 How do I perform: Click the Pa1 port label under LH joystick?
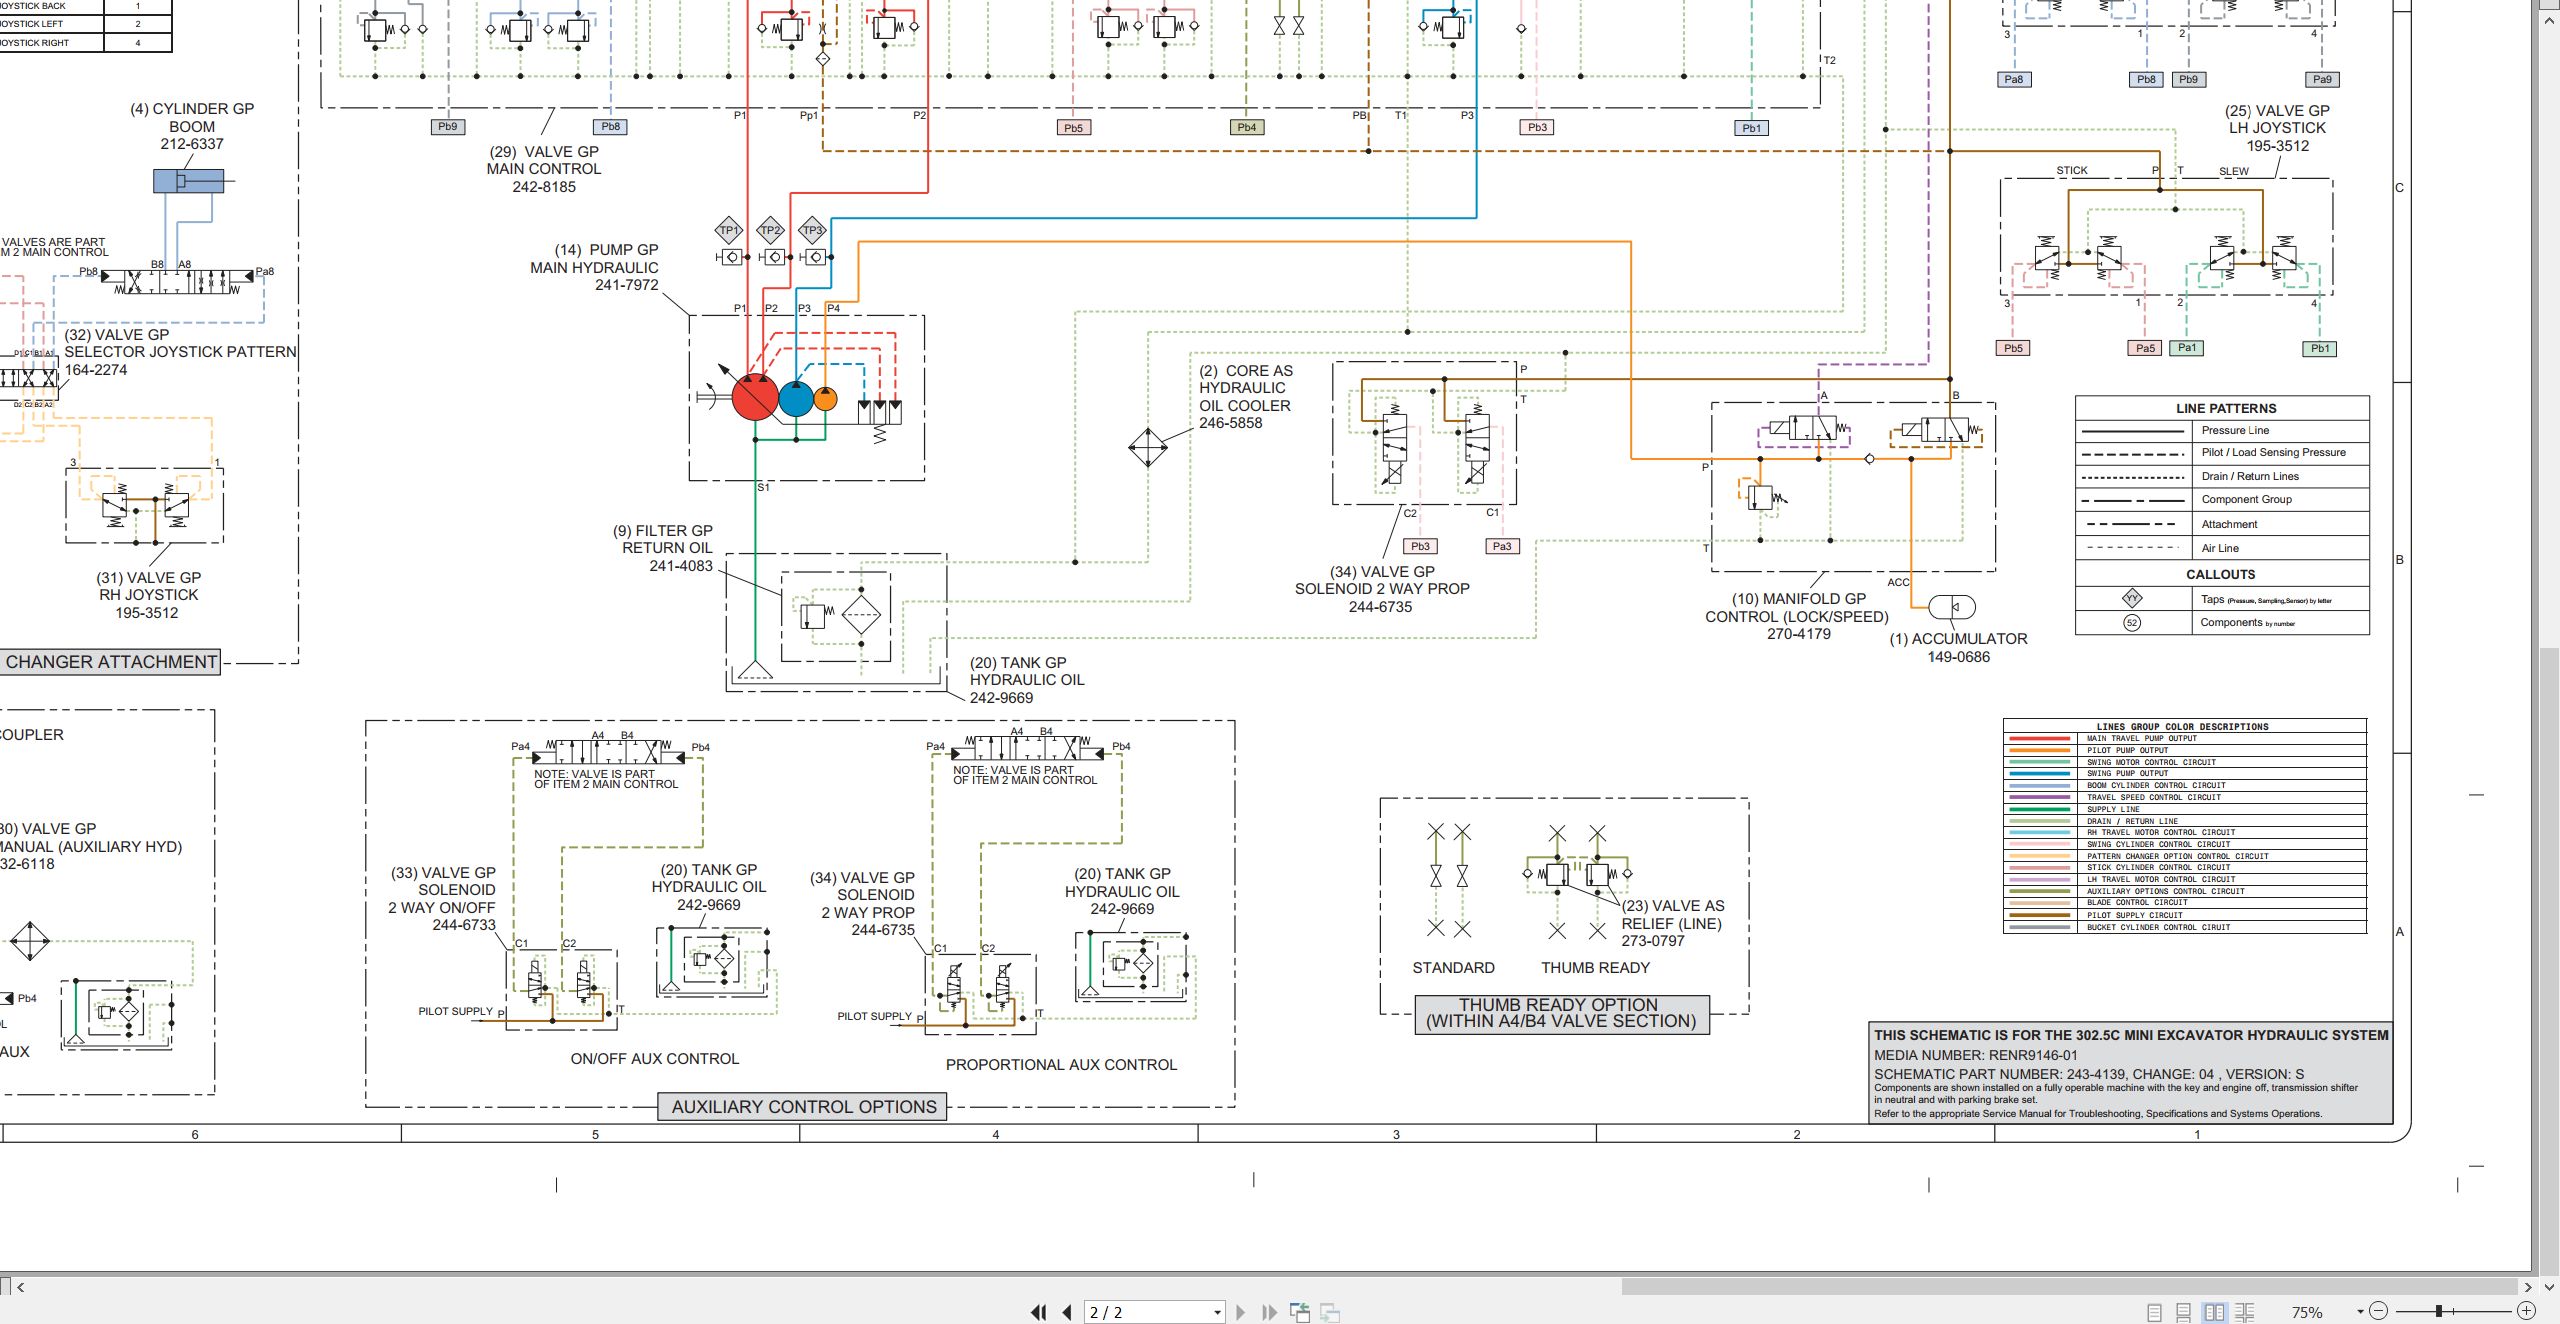[x=2187, y=348]
